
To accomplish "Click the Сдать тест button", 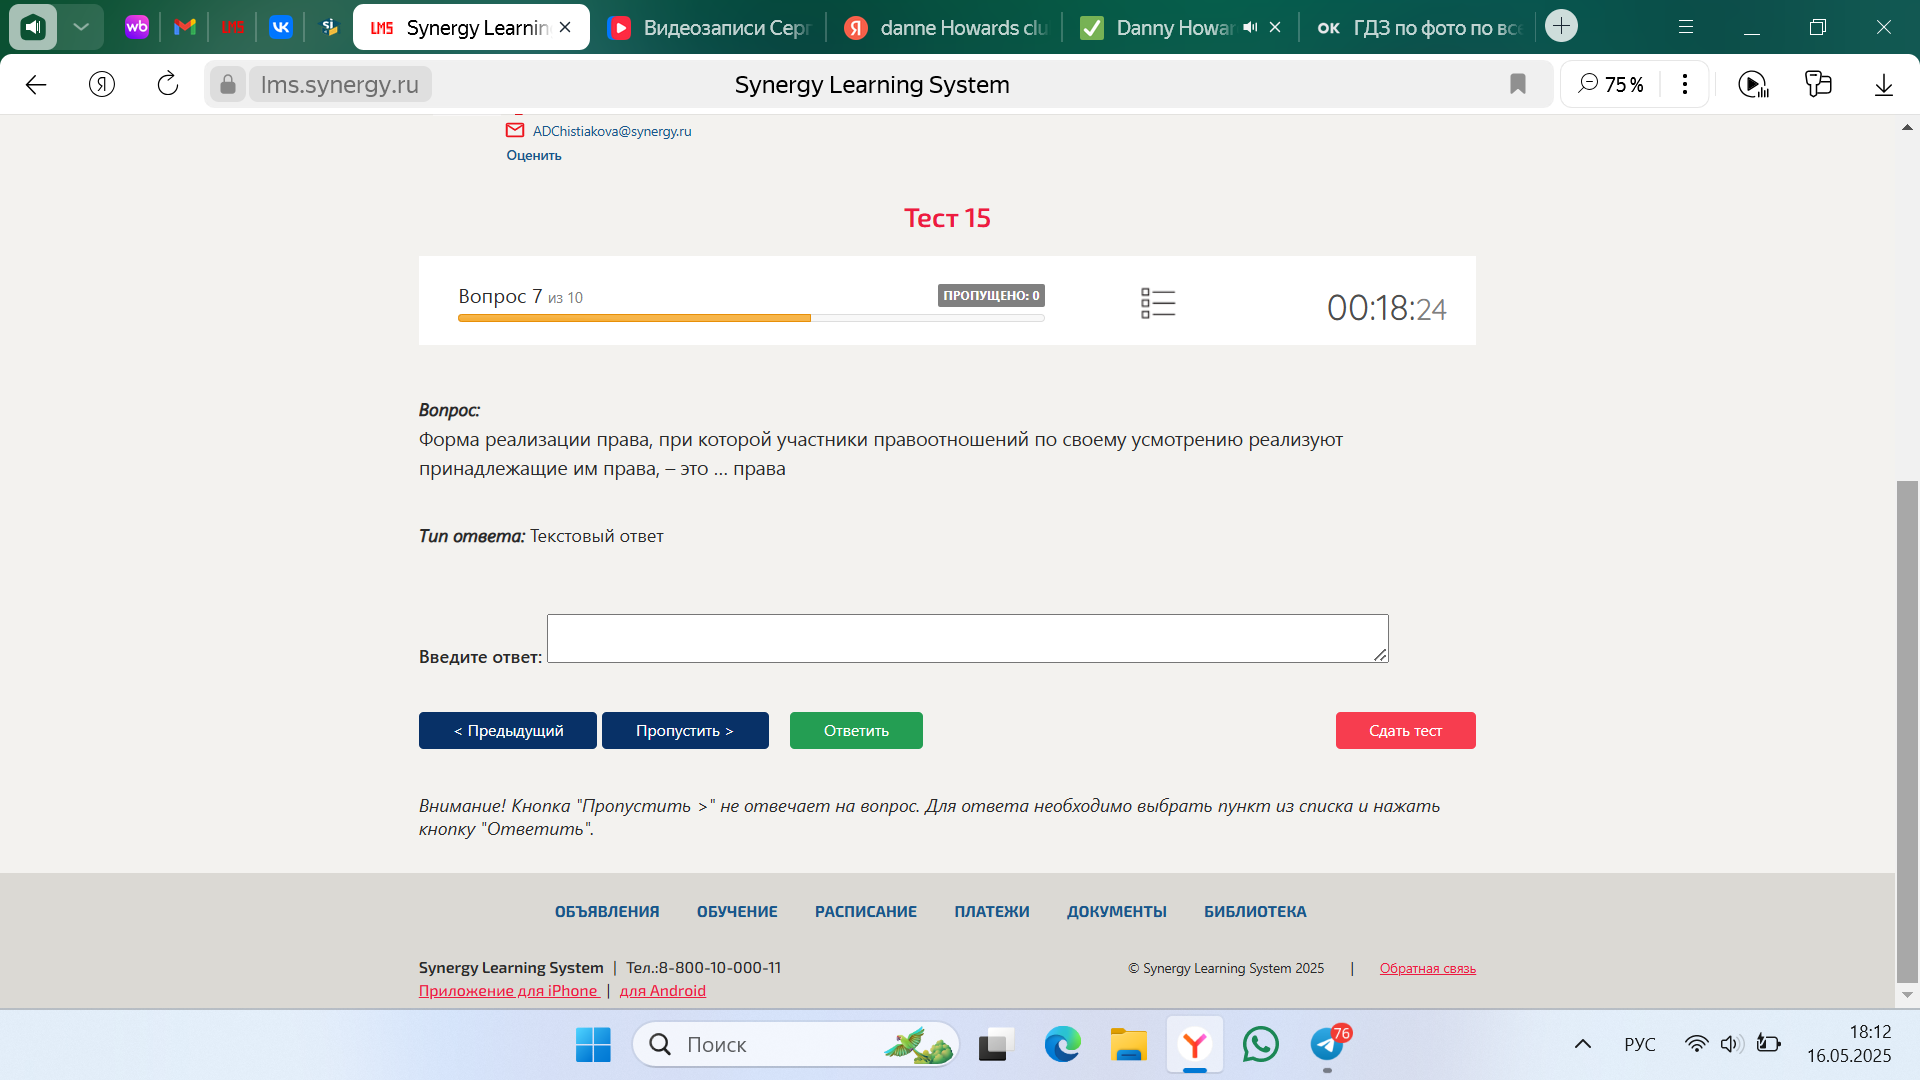I will click(x=1405, y=731).
